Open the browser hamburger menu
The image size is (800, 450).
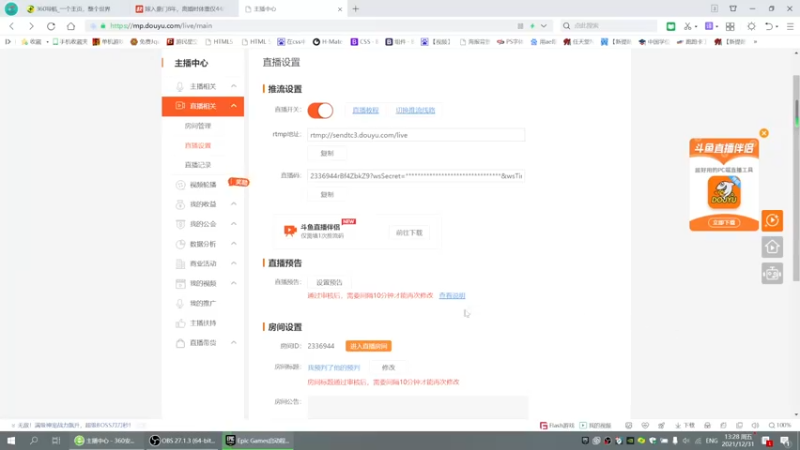point(790,26)
